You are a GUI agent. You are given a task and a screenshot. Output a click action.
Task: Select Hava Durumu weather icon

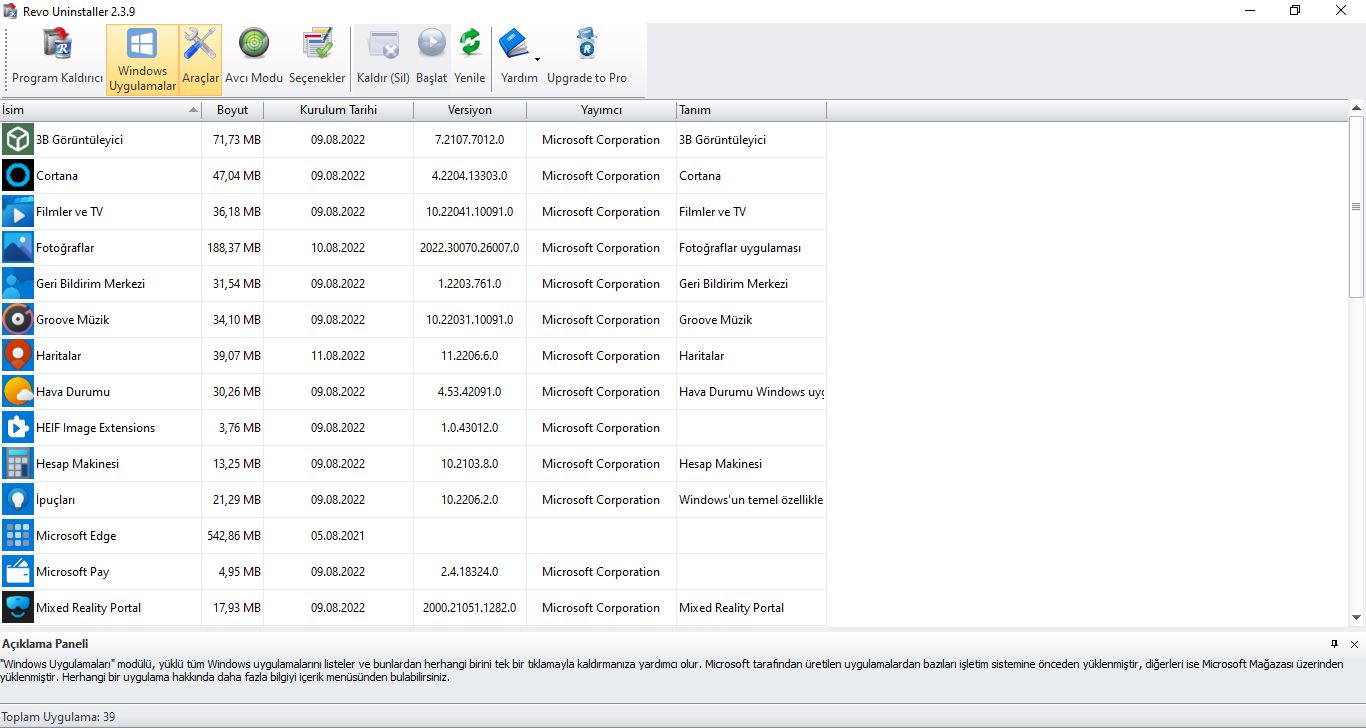(18, 392)
